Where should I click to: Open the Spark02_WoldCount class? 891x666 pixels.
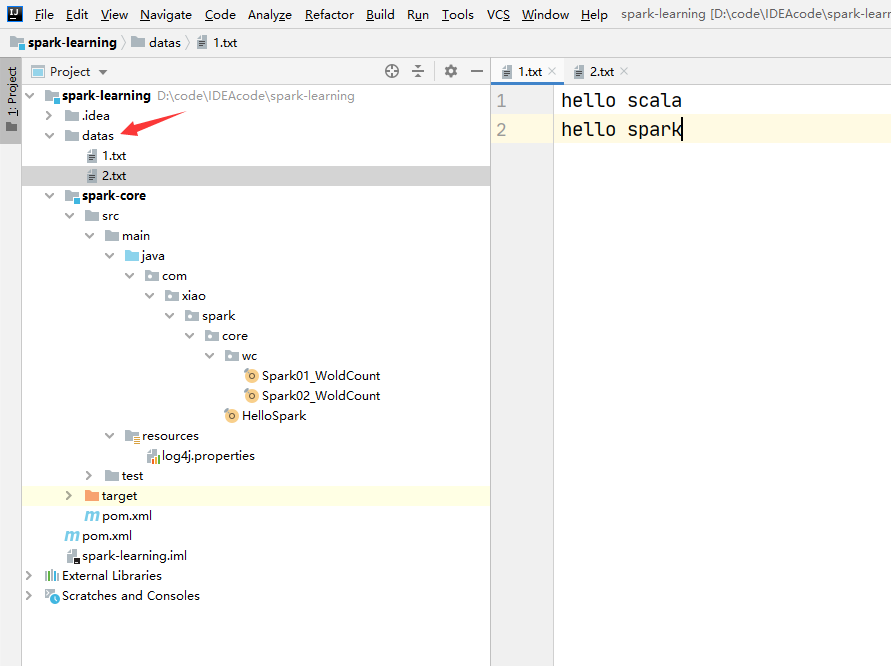tap(320, 396)
